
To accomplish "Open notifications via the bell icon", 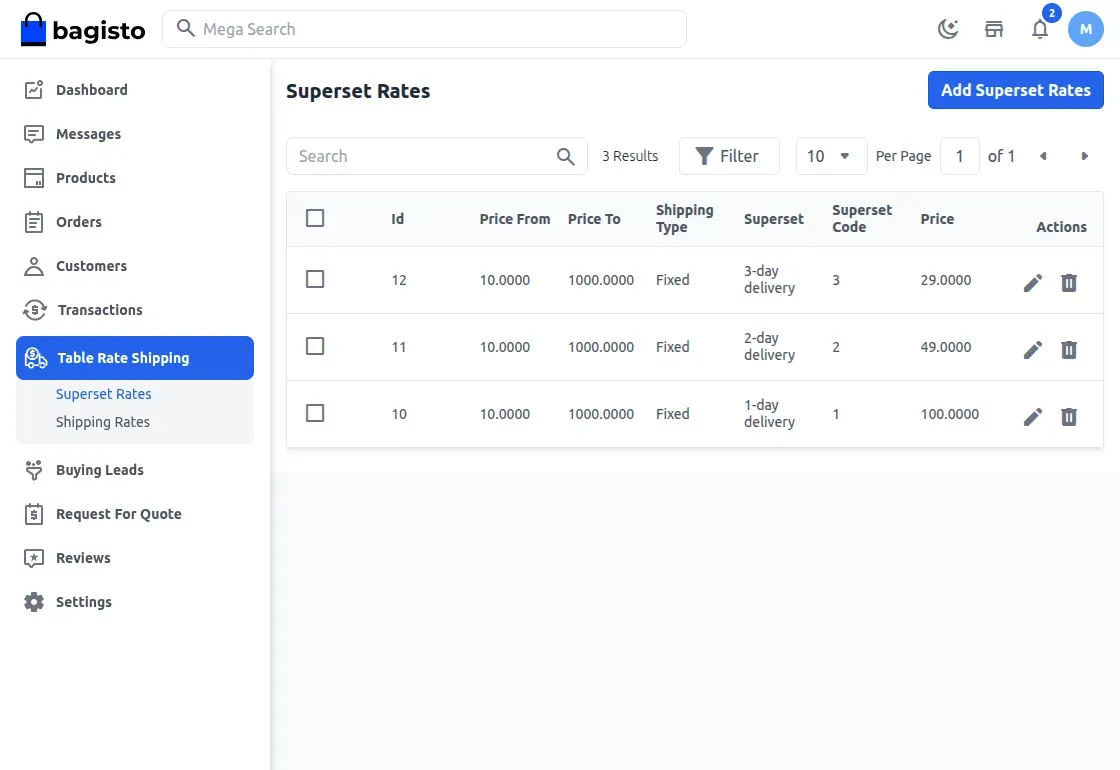I will pos(1040,29).
